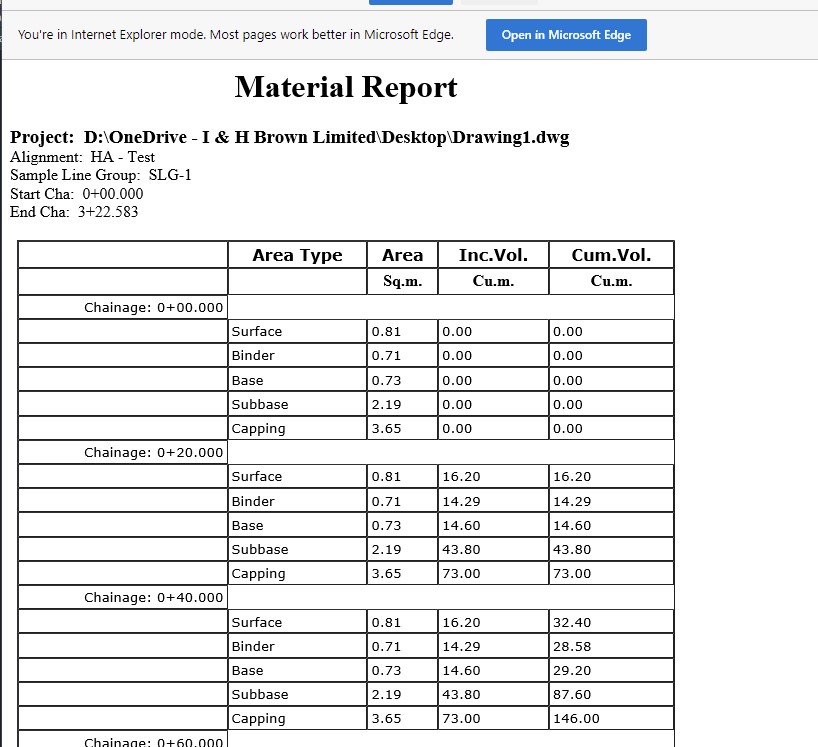Click Area 0.71 for Binder at 0+20.000
This screenshot has width=818, height=747.
386,501
